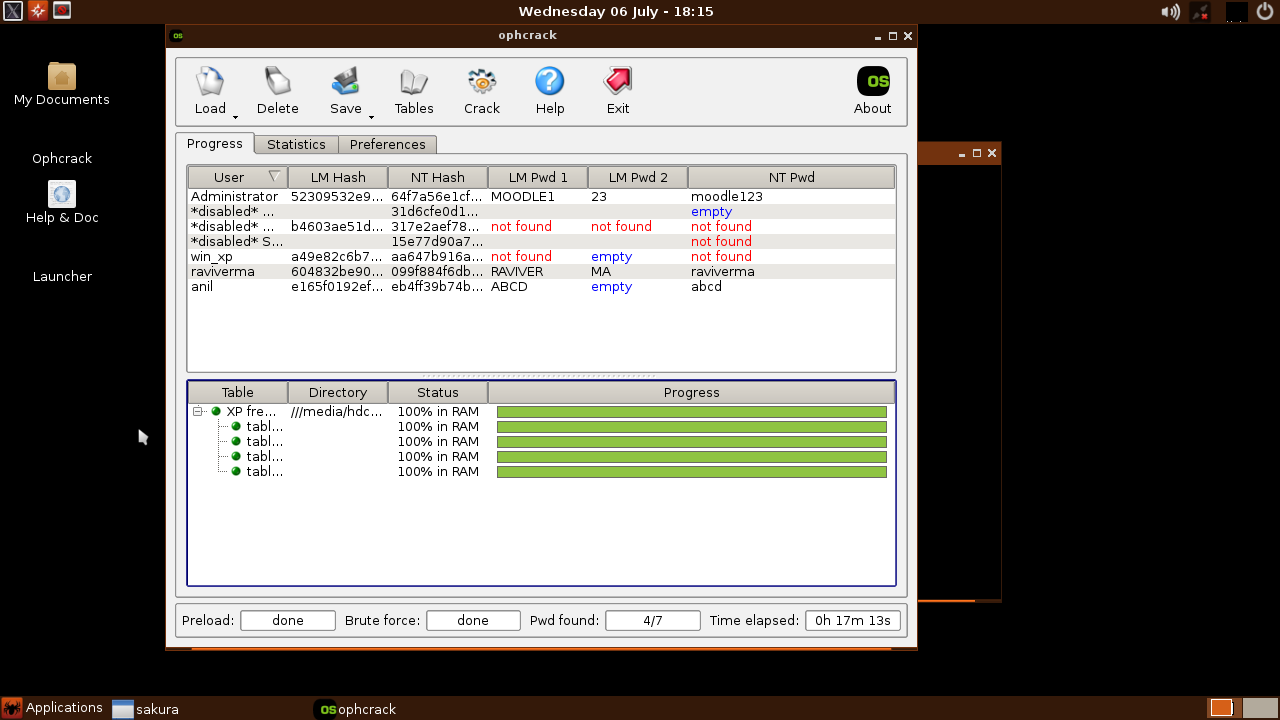Select the XP free table row
Image resolution: width=1280 pixels, height=720 pixels.
click(541, 412)
